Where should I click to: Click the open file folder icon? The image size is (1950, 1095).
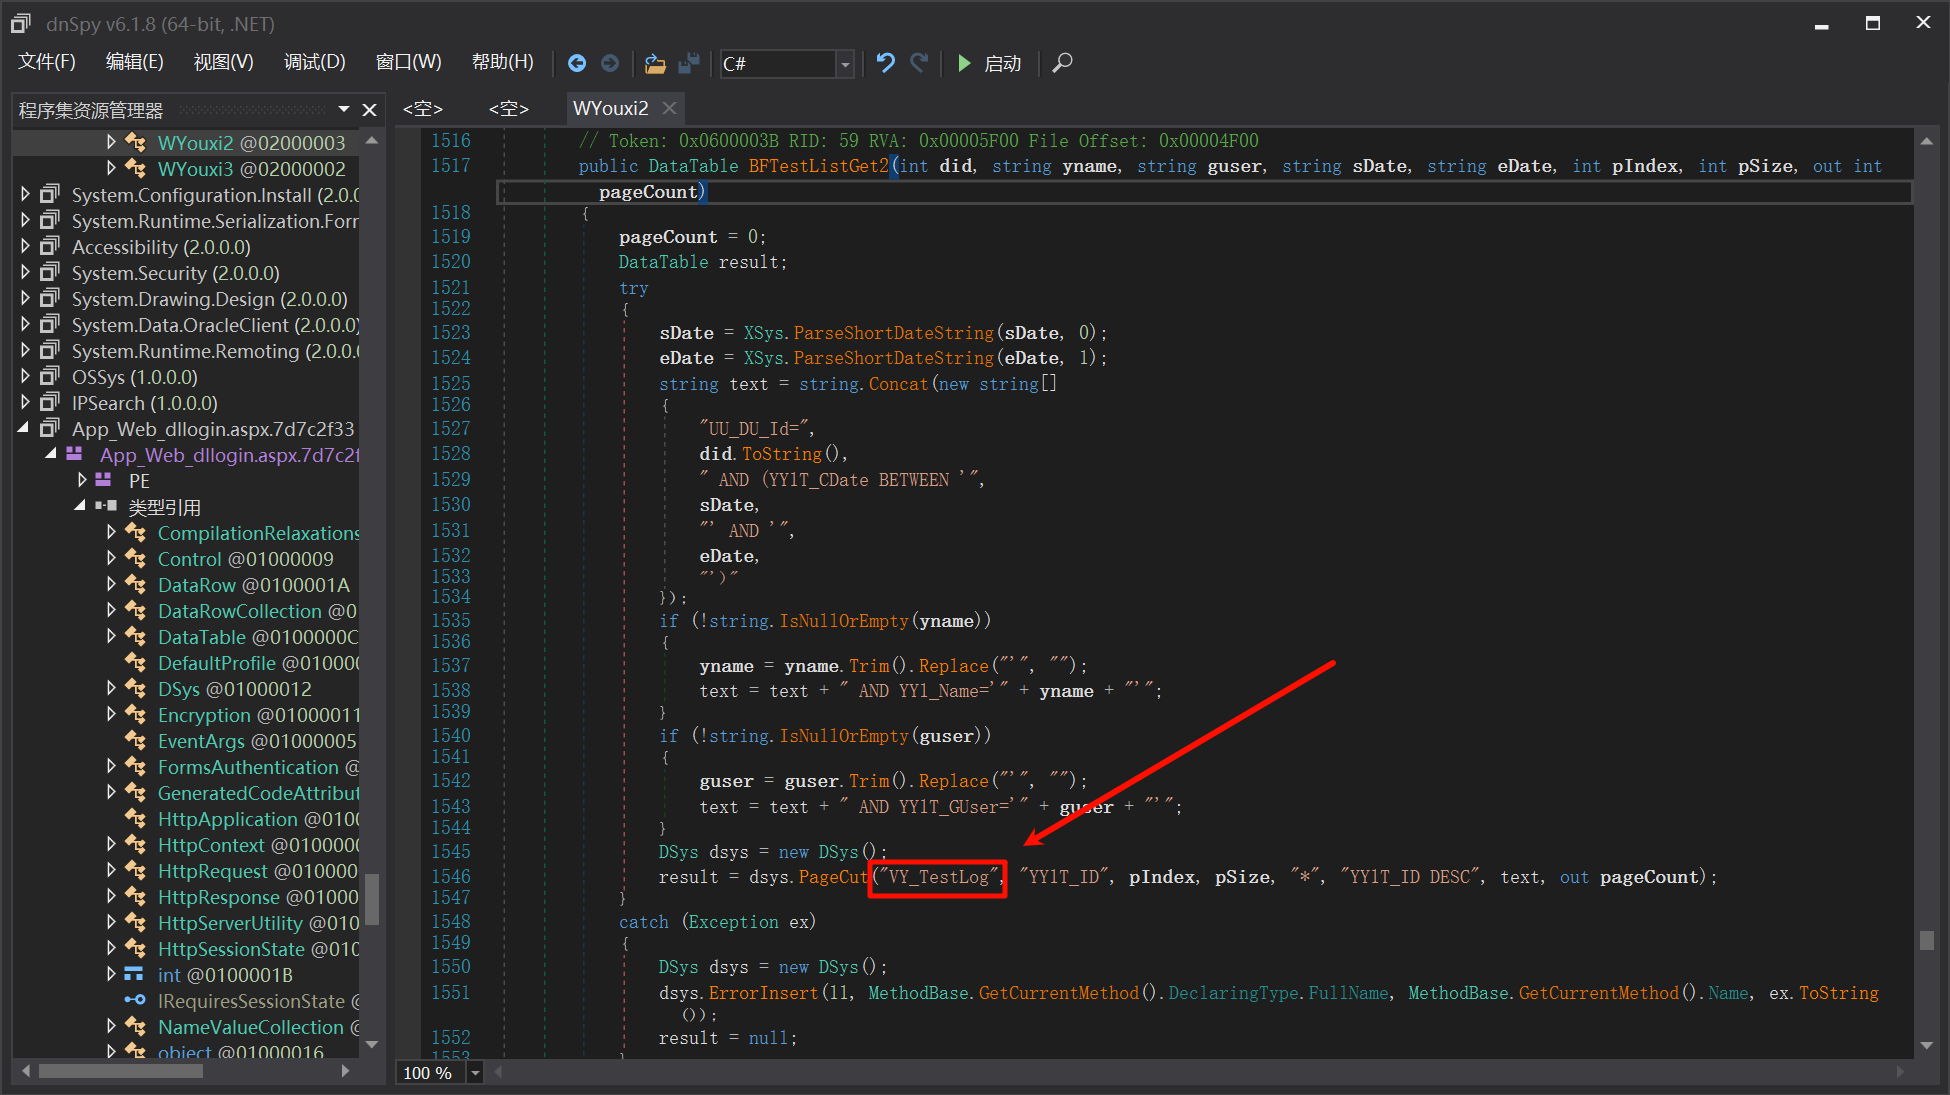(x=655, y=63)
